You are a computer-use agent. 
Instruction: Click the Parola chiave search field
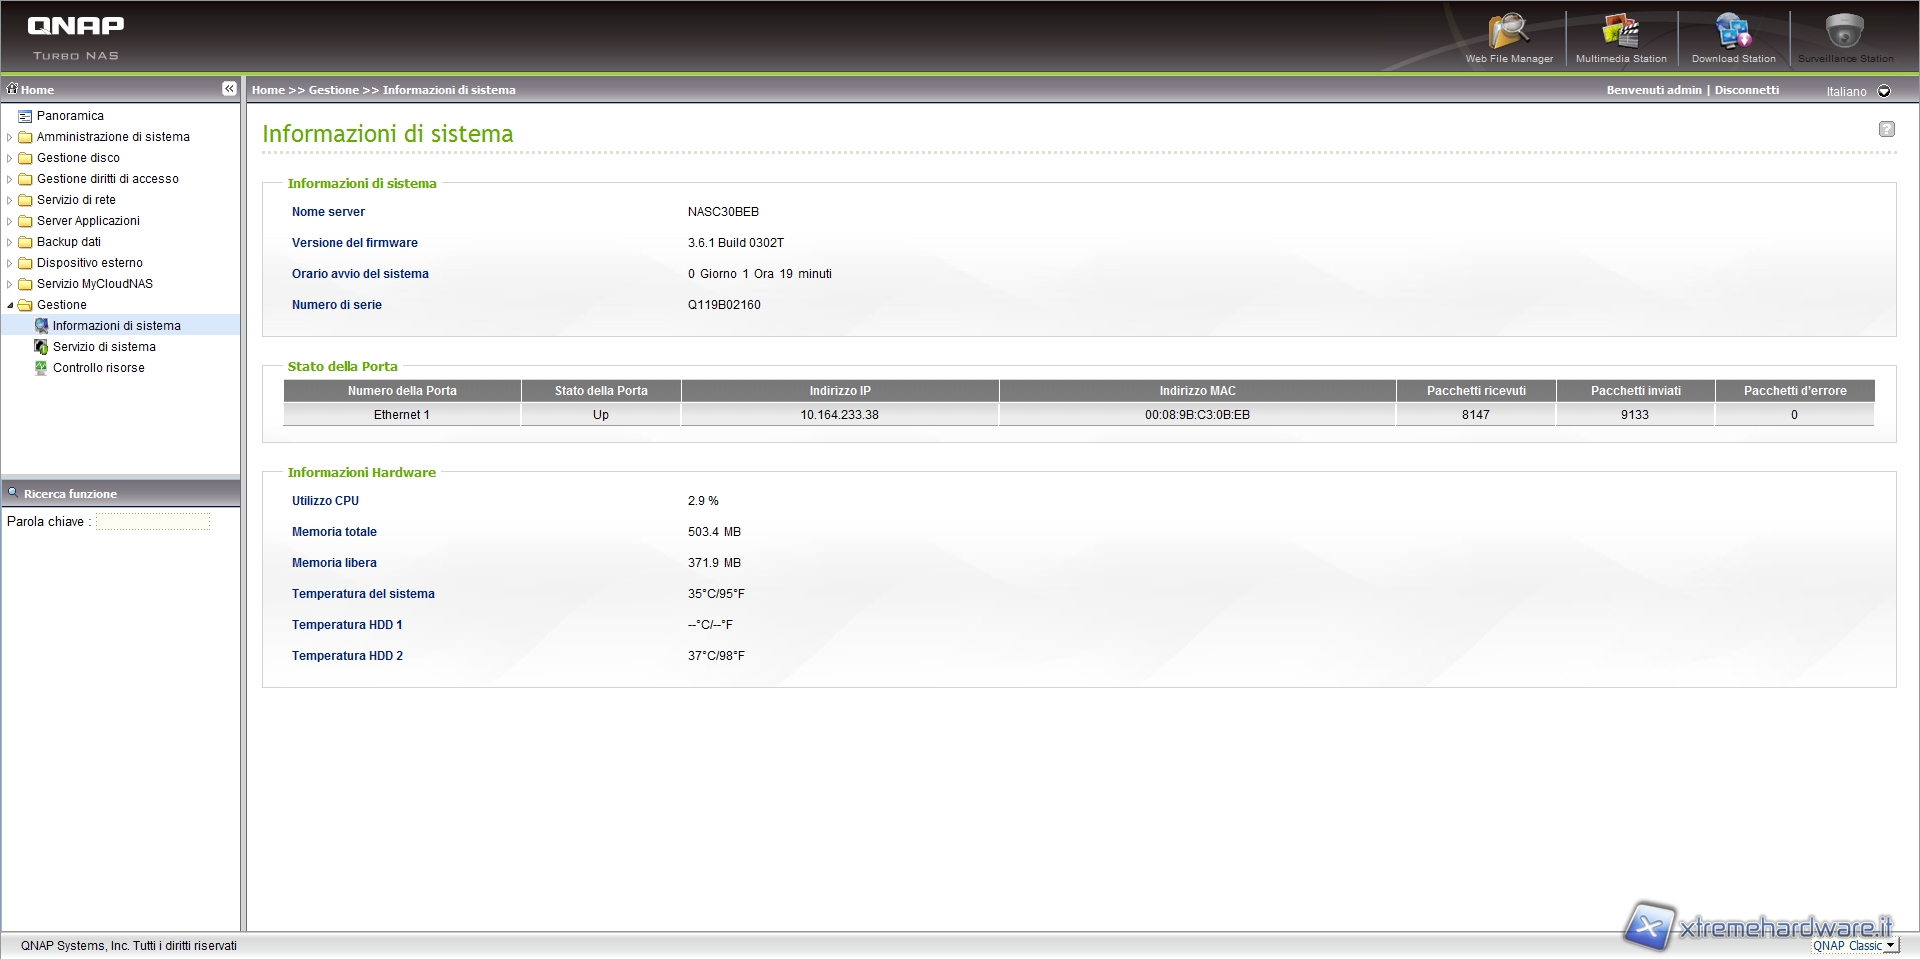[153, 522]
